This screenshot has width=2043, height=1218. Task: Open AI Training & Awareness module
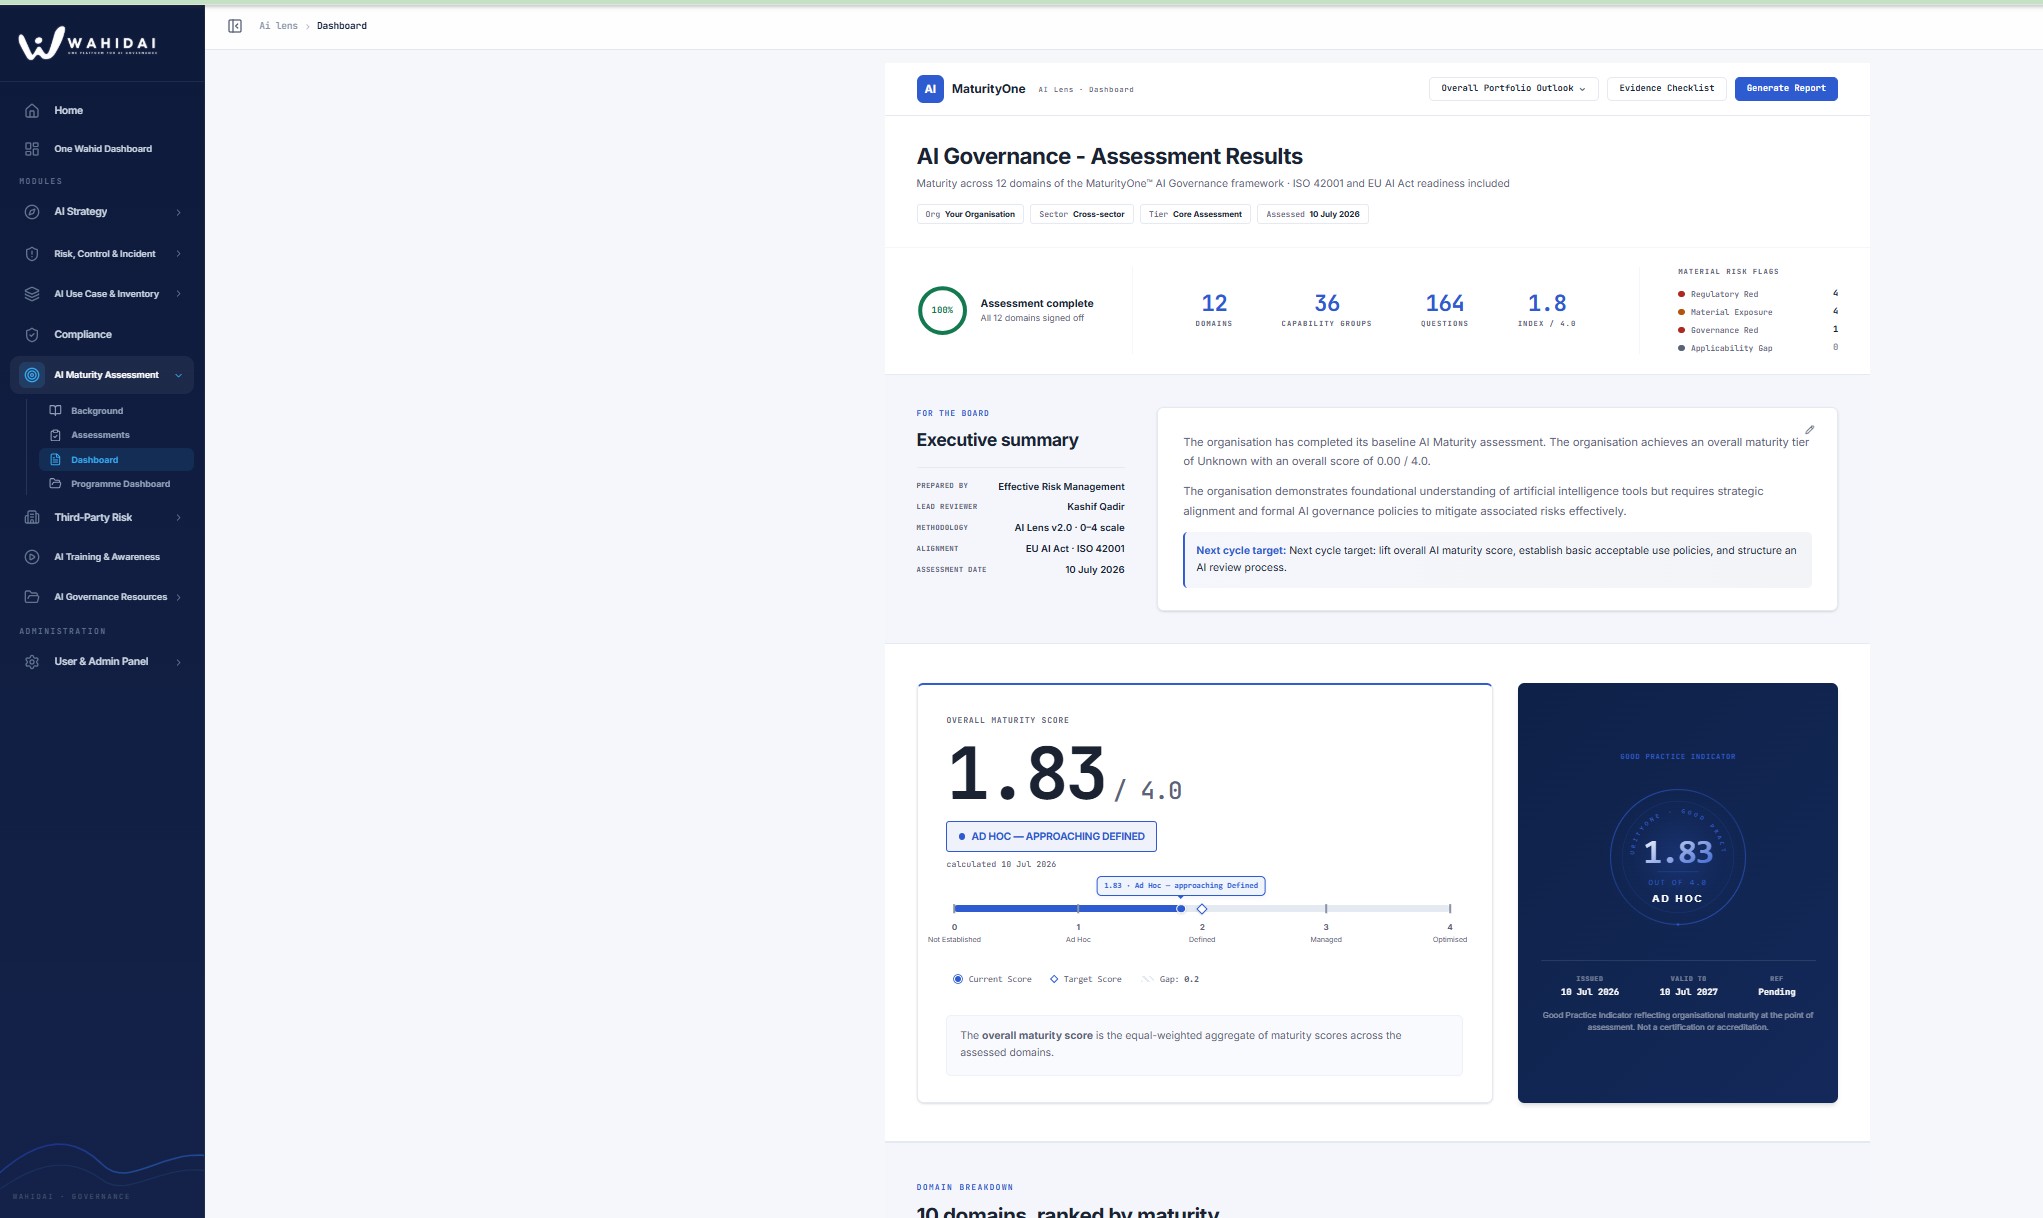pyautogui.click(x=102, y=557)
